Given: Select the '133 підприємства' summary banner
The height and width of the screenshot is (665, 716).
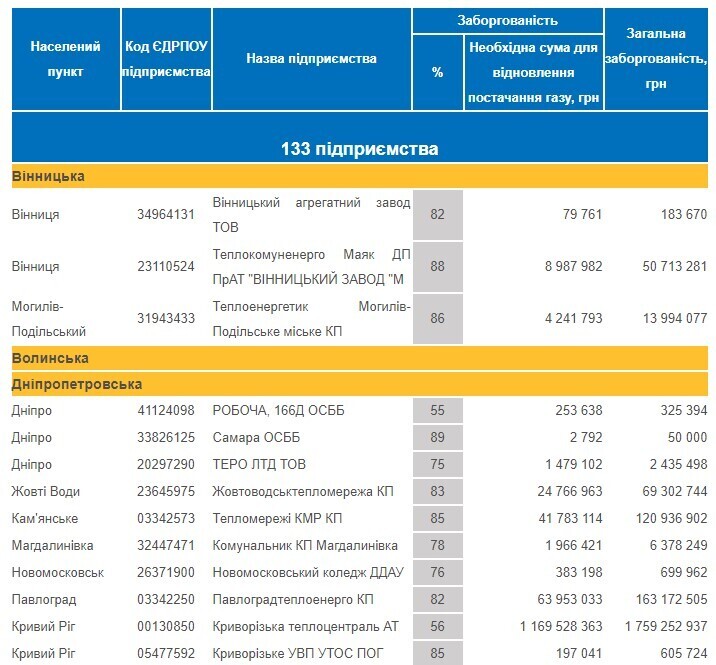Looking at the screenshot, I should coord(359,149).
